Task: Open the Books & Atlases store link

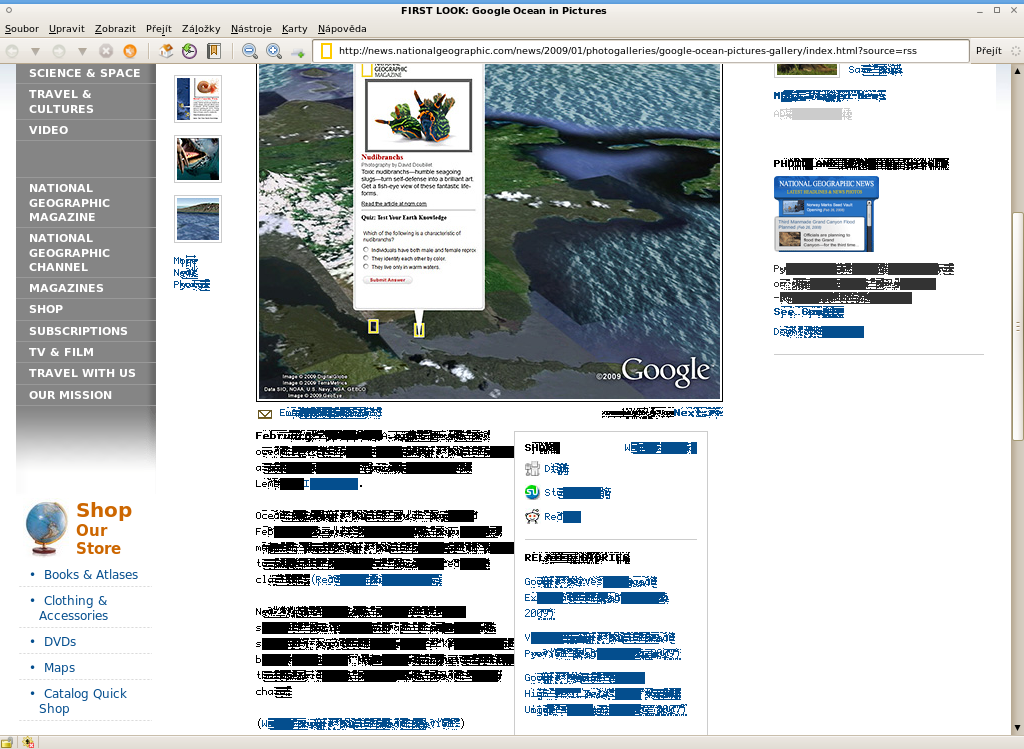Action: (91, 575)
